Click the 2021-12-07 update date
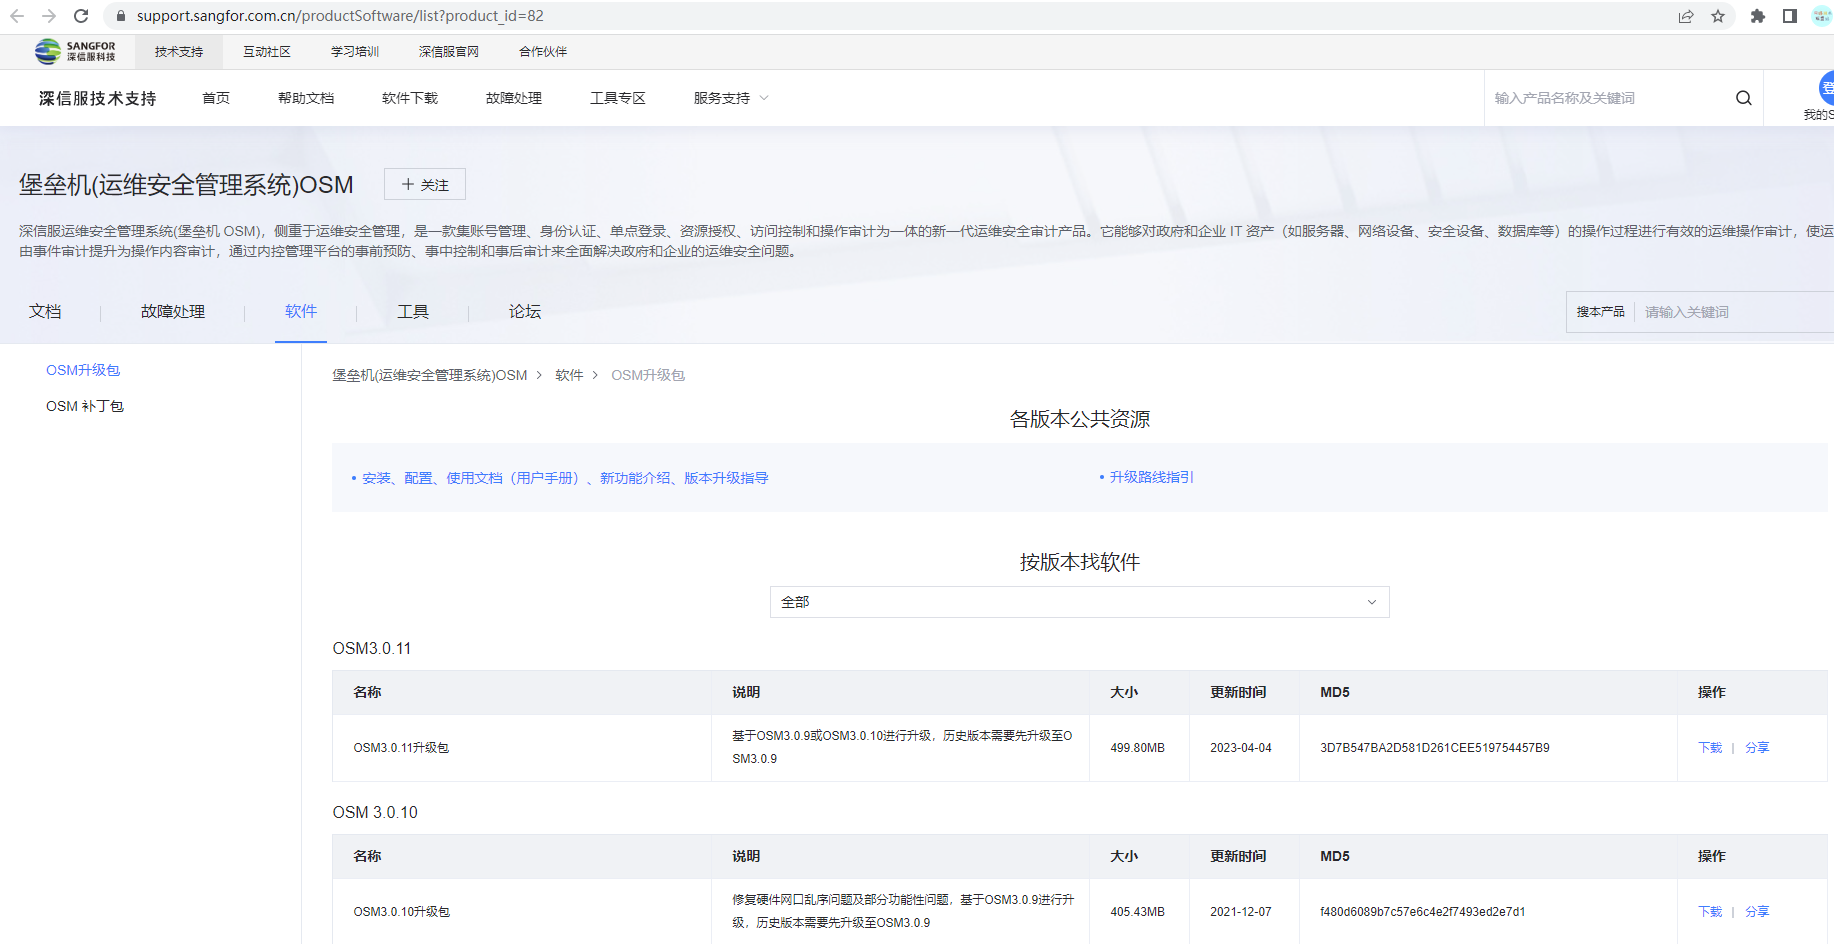This screenshot has width=1834, height=944. (x=1241, y=912)
